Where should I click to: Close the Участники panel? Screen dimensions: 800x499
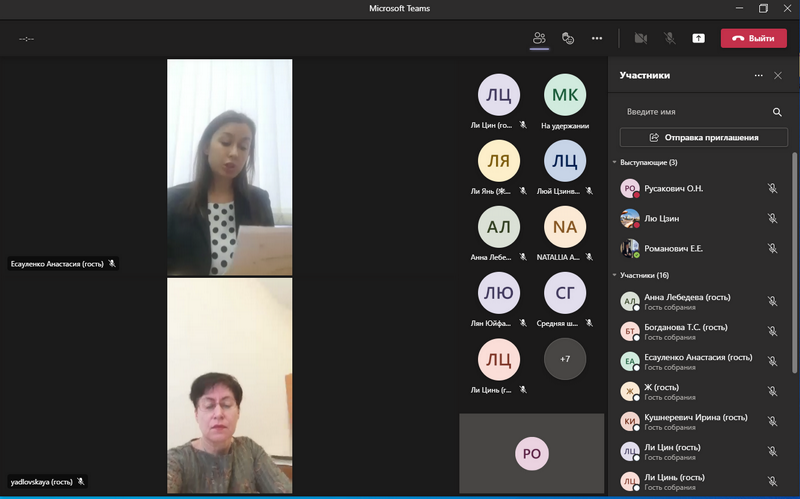tap(778, 76)
